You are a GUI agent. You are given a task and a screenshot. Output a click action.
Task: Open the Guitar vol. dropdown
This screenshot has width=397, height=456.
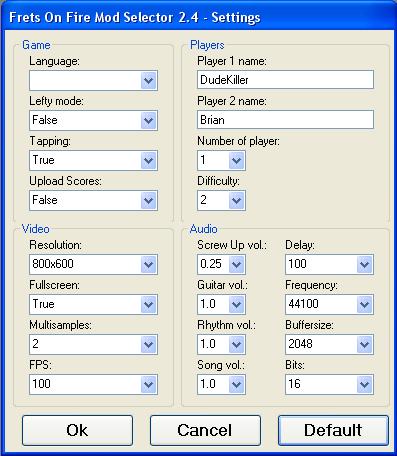tap(221, 304)
